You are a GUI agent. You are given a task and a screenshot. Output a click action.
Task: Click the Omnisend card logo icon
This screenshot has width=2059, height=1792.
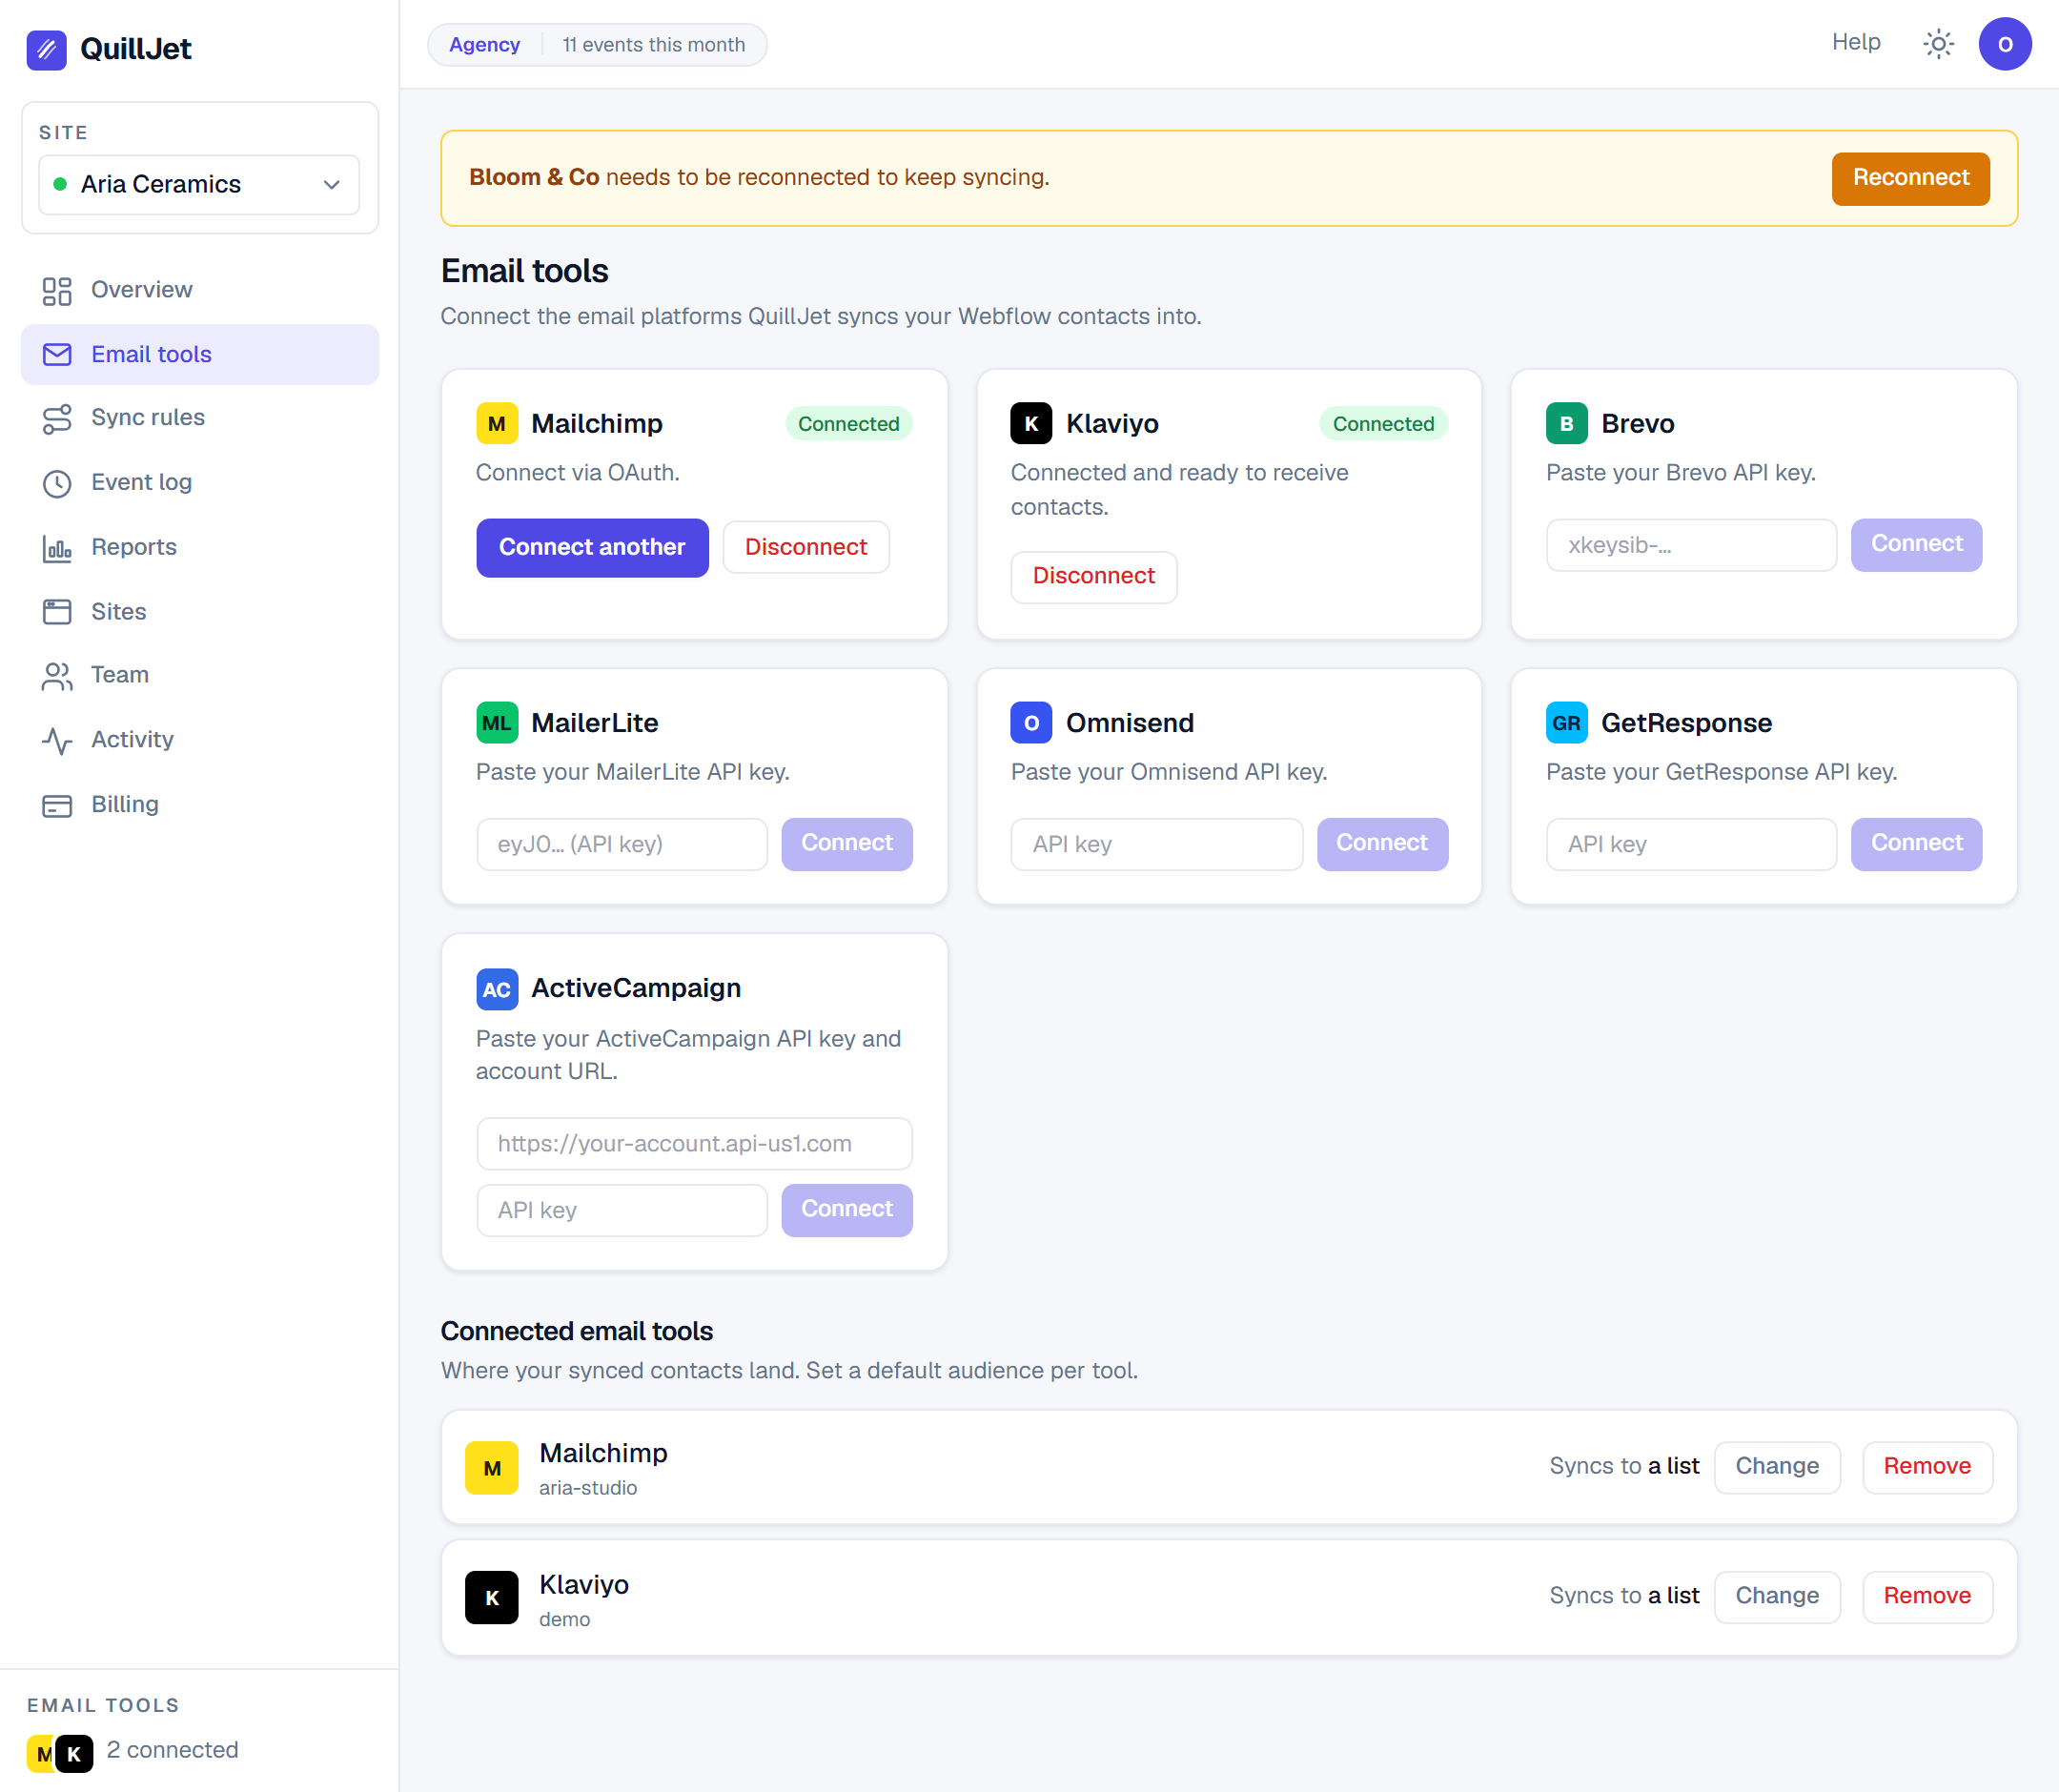point(1031,722)
